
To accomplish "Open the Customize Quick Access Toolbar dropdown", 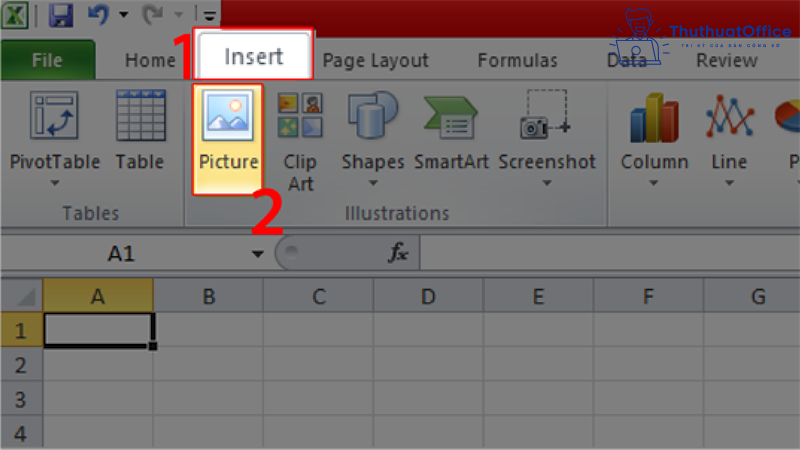I will (x=209, y=15).
